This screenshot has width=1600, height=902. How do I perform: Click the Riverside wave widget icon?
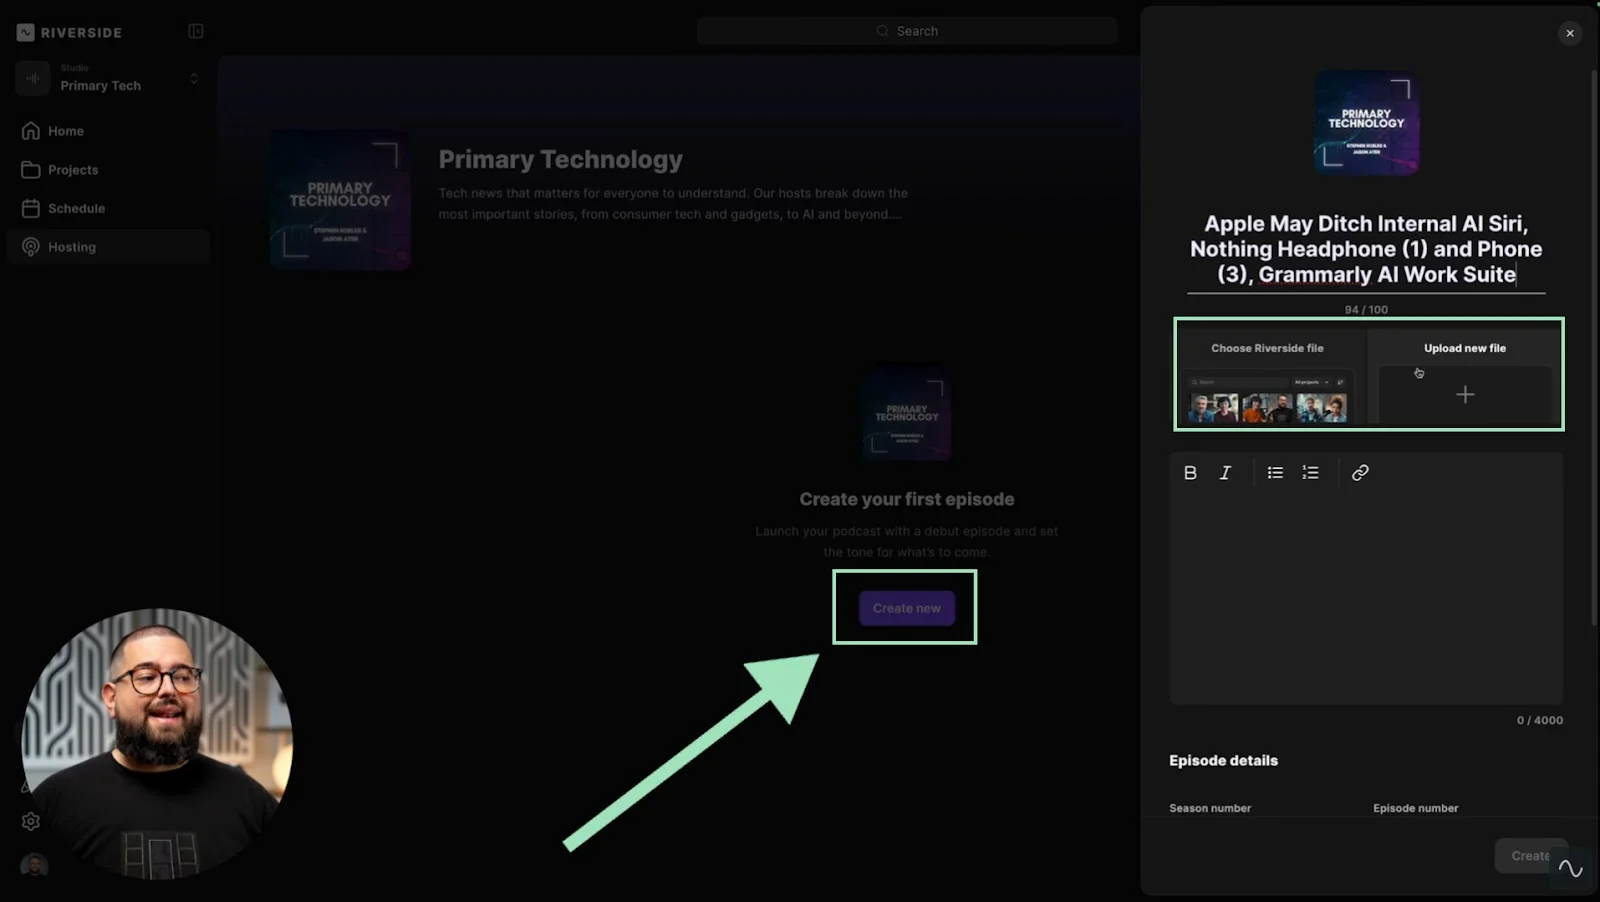(1570, 870)
